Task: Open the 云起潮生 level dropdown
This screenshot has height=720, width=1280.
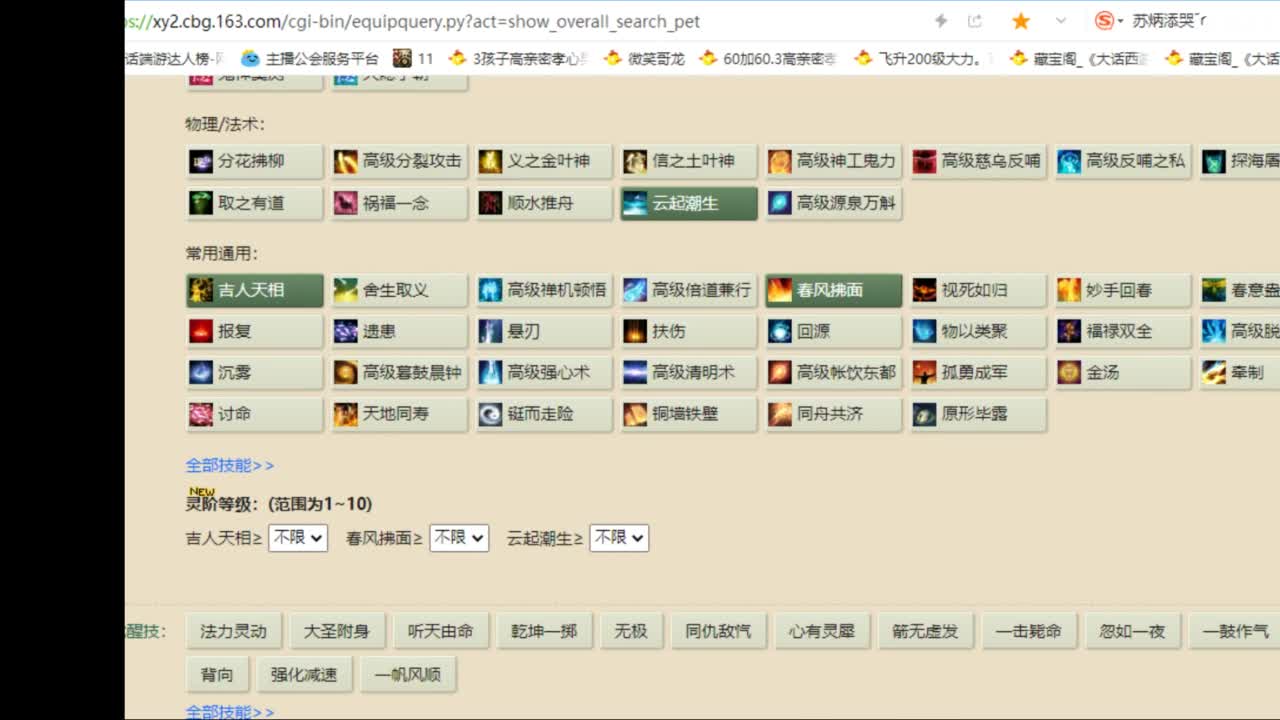Action: point(619,538)
